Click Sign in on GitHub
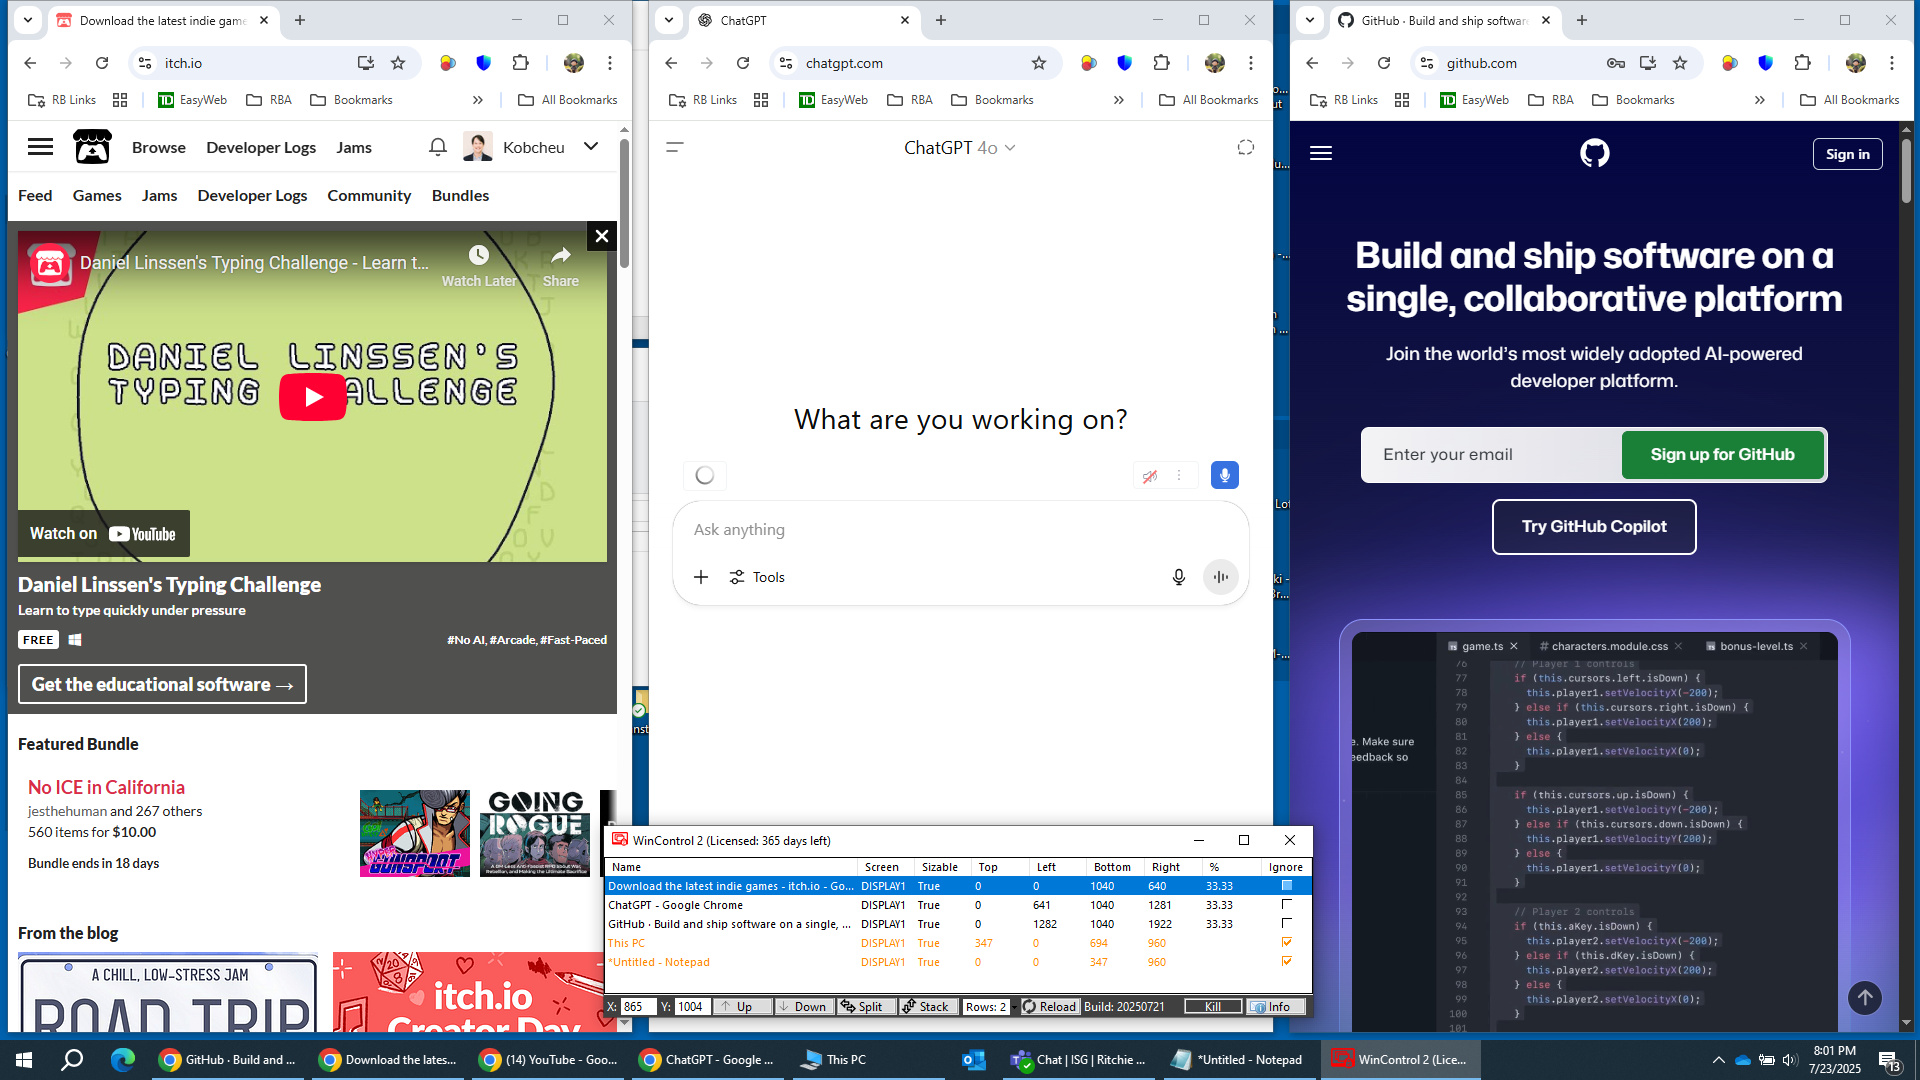The image size is (1920, 1080). coord(1847,154)
